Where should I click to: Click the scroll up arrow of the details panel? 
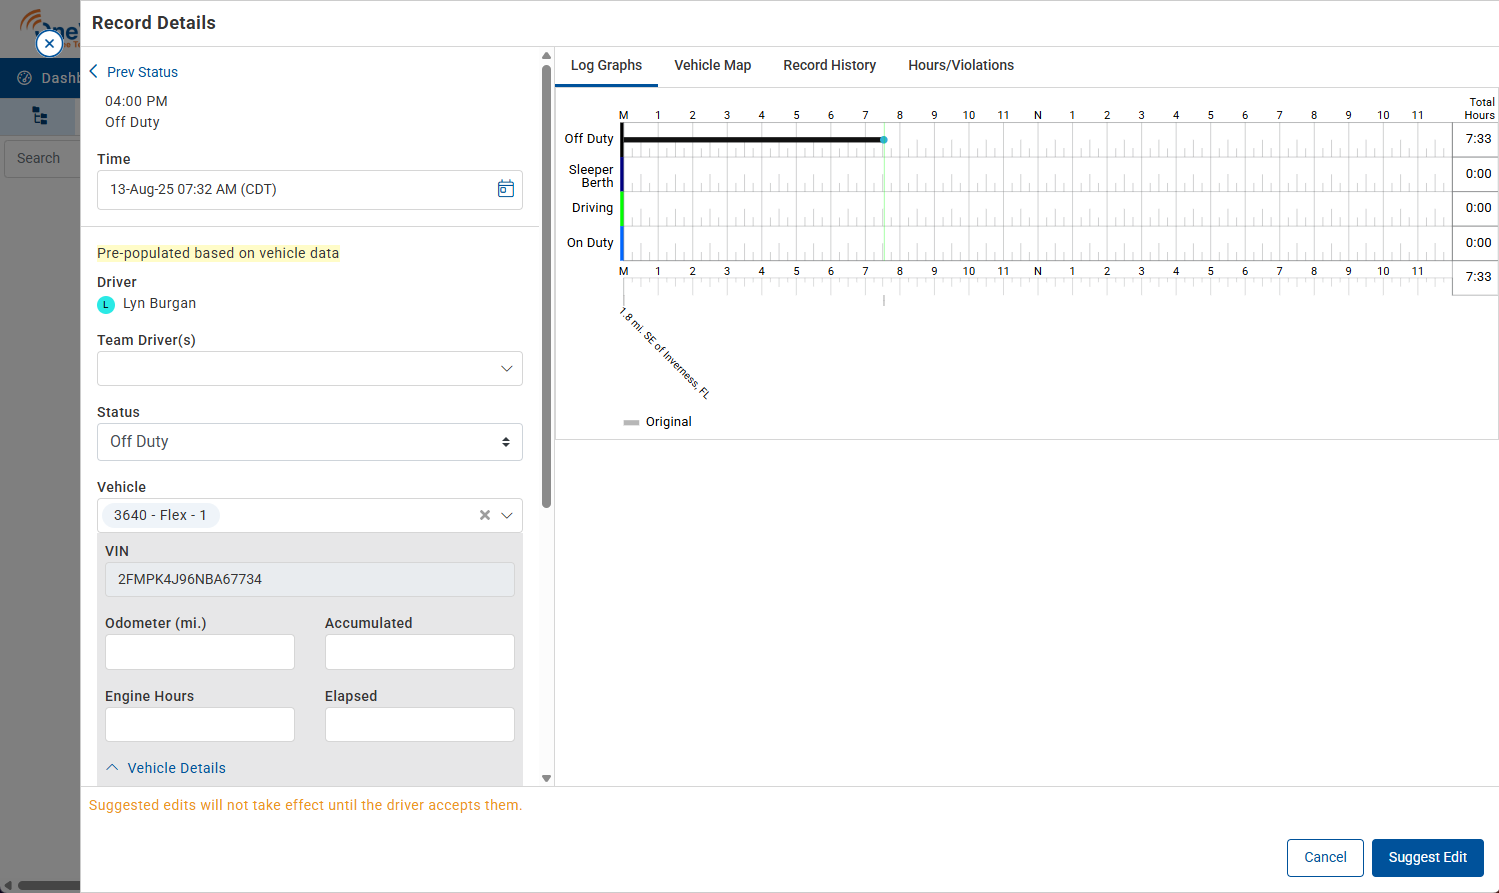click(x=546, y=56)
